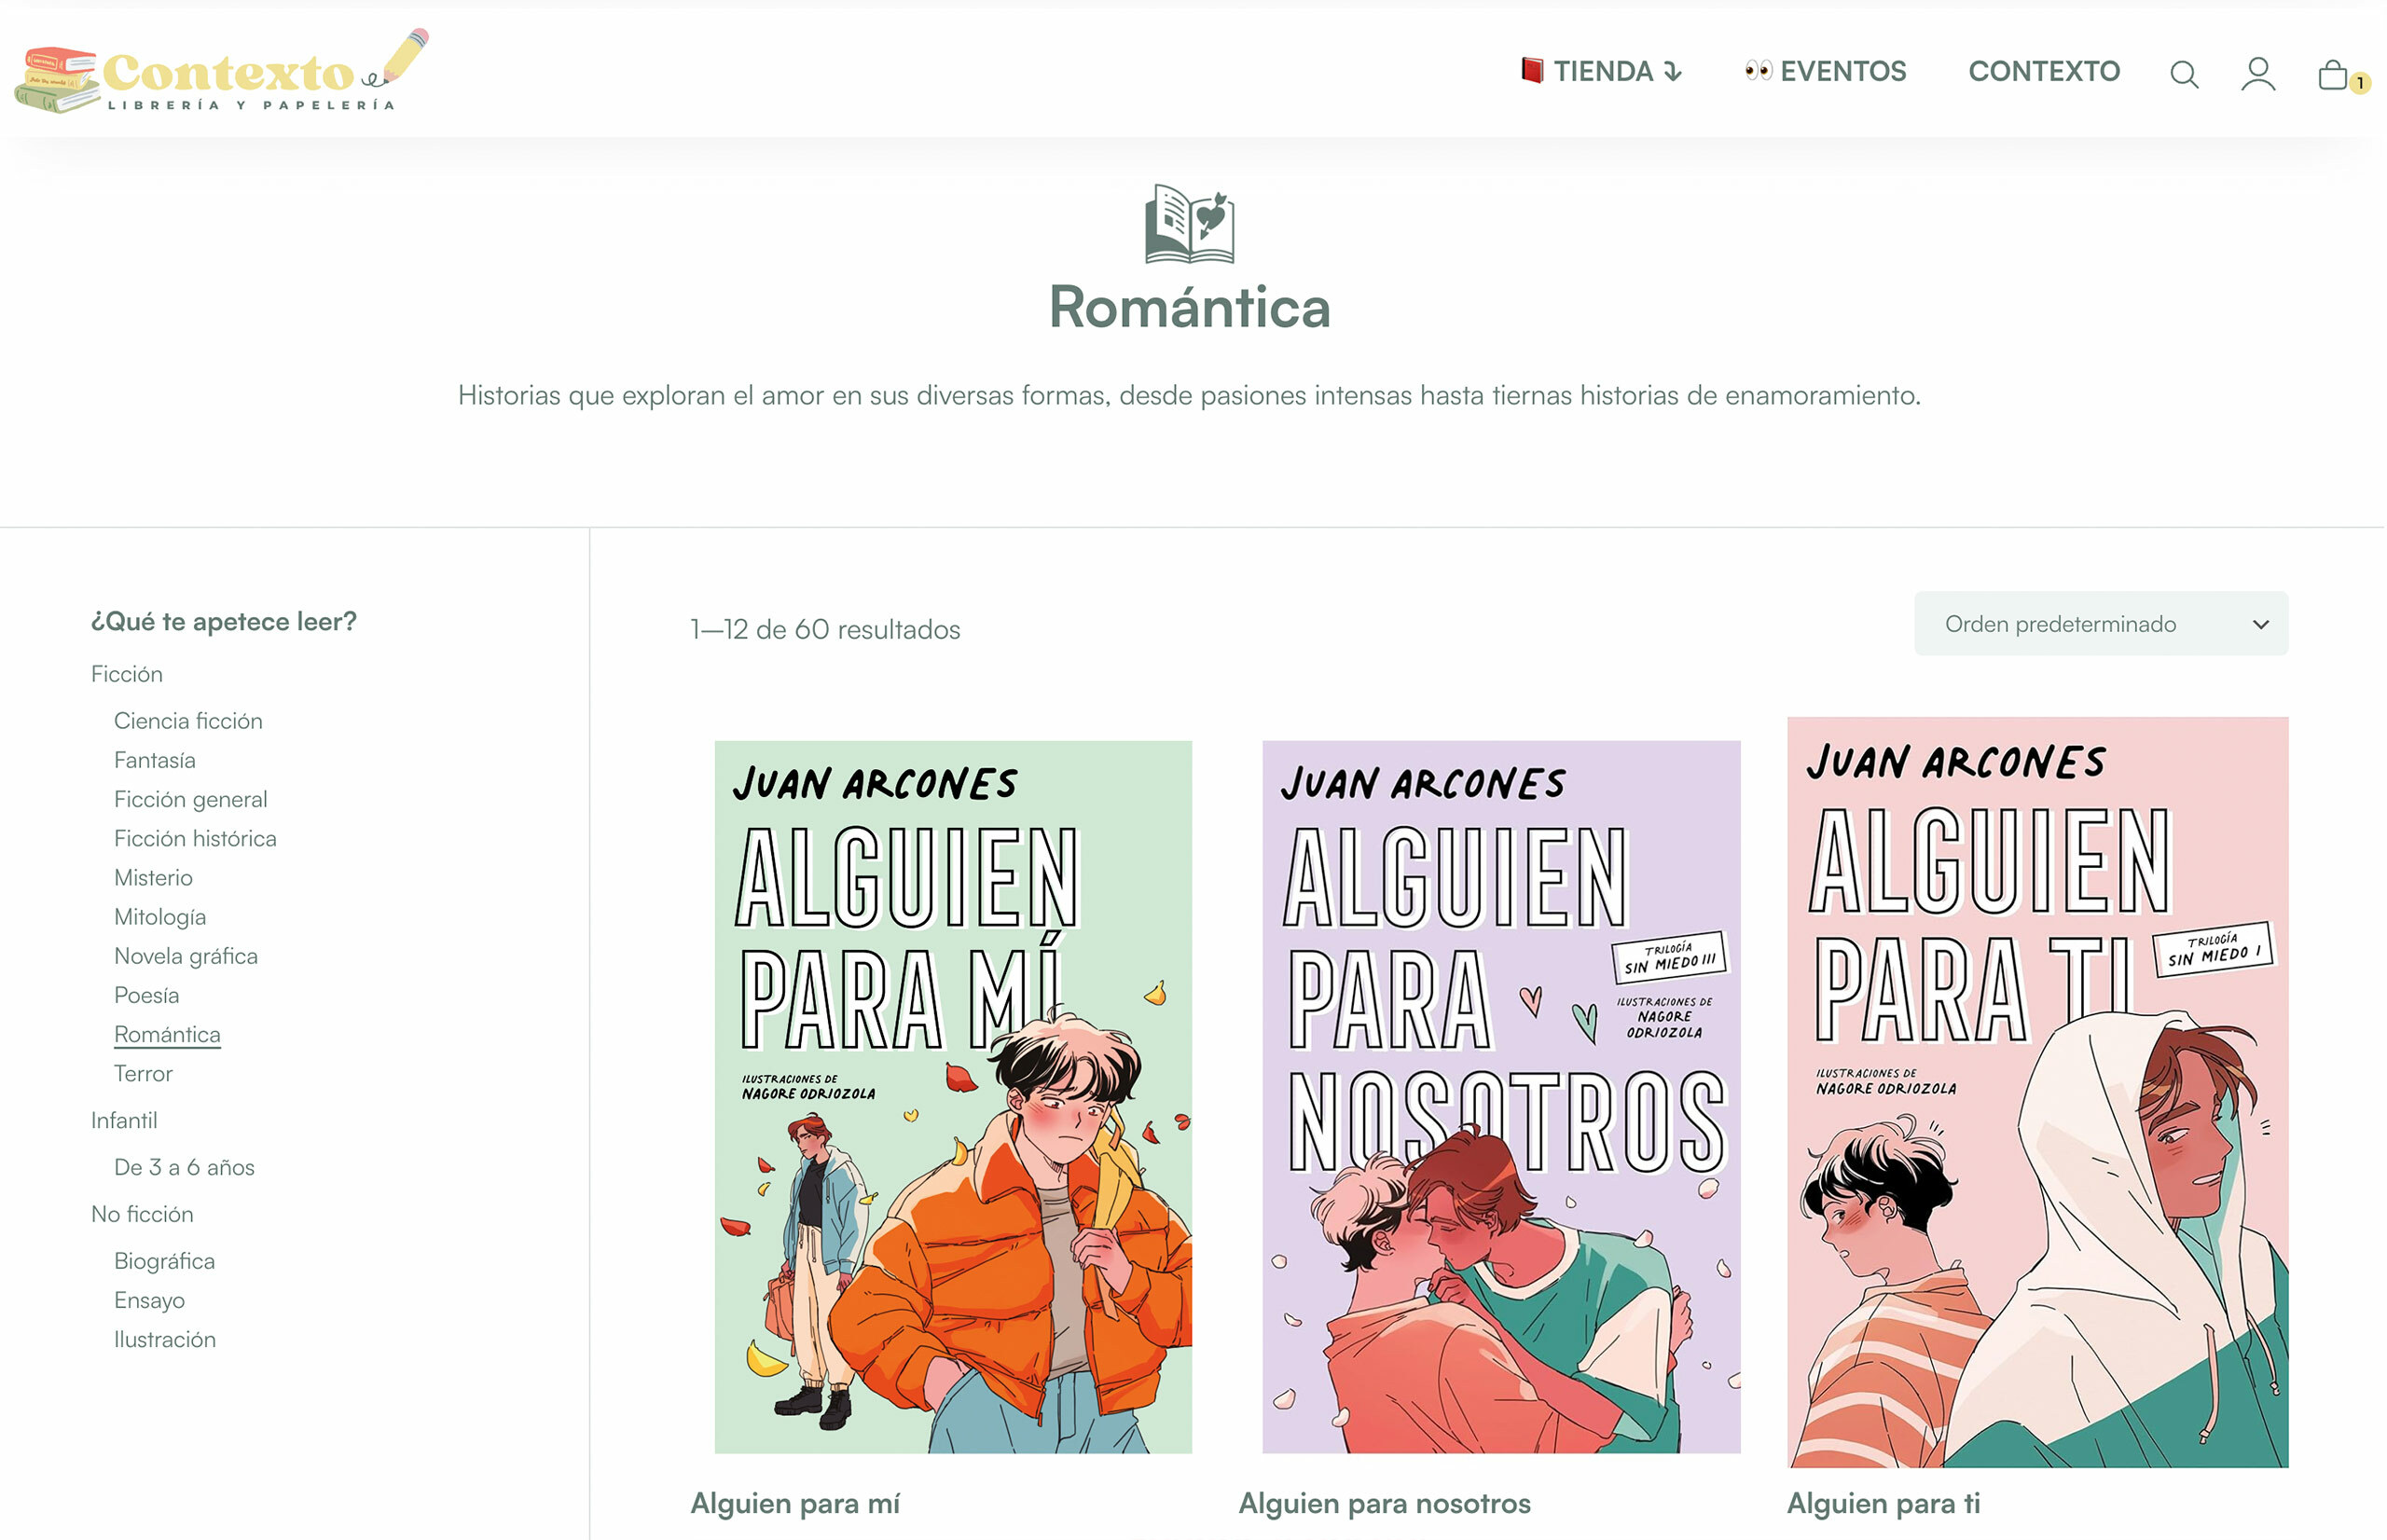Open the shopping bag cart icon
The height and width of the screenshot is (1540, 2387).
pos(2336,74)
